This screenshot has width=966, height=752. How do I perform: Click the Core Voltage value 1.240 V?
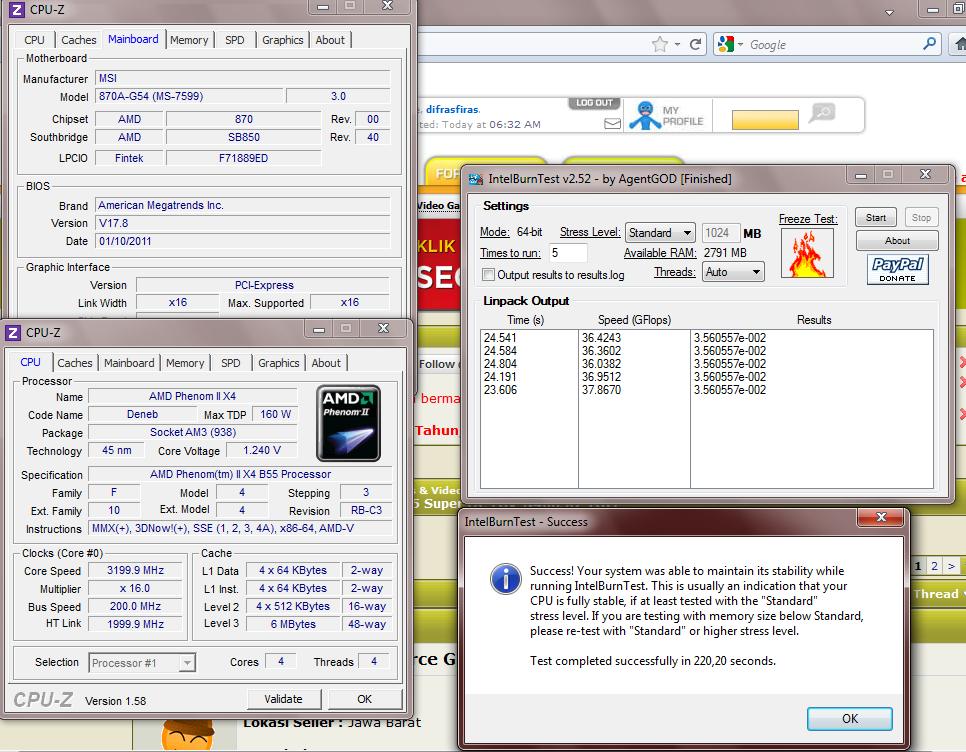click(262, 450)
